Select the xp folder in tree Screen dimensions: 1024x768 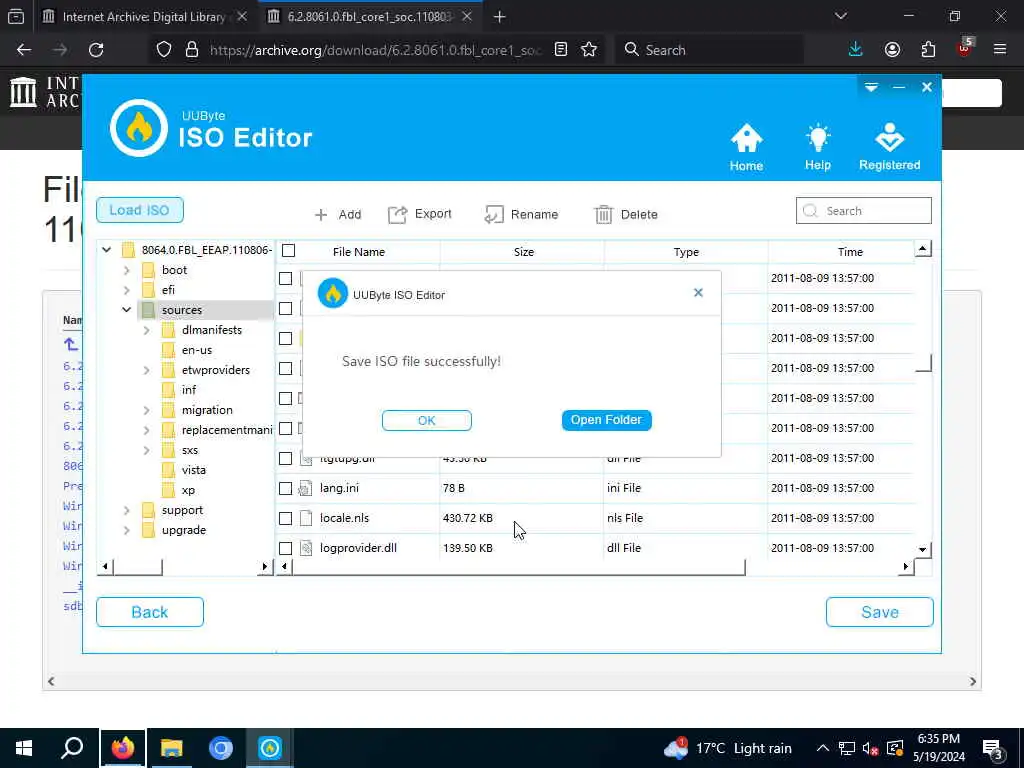pos(188,490)
